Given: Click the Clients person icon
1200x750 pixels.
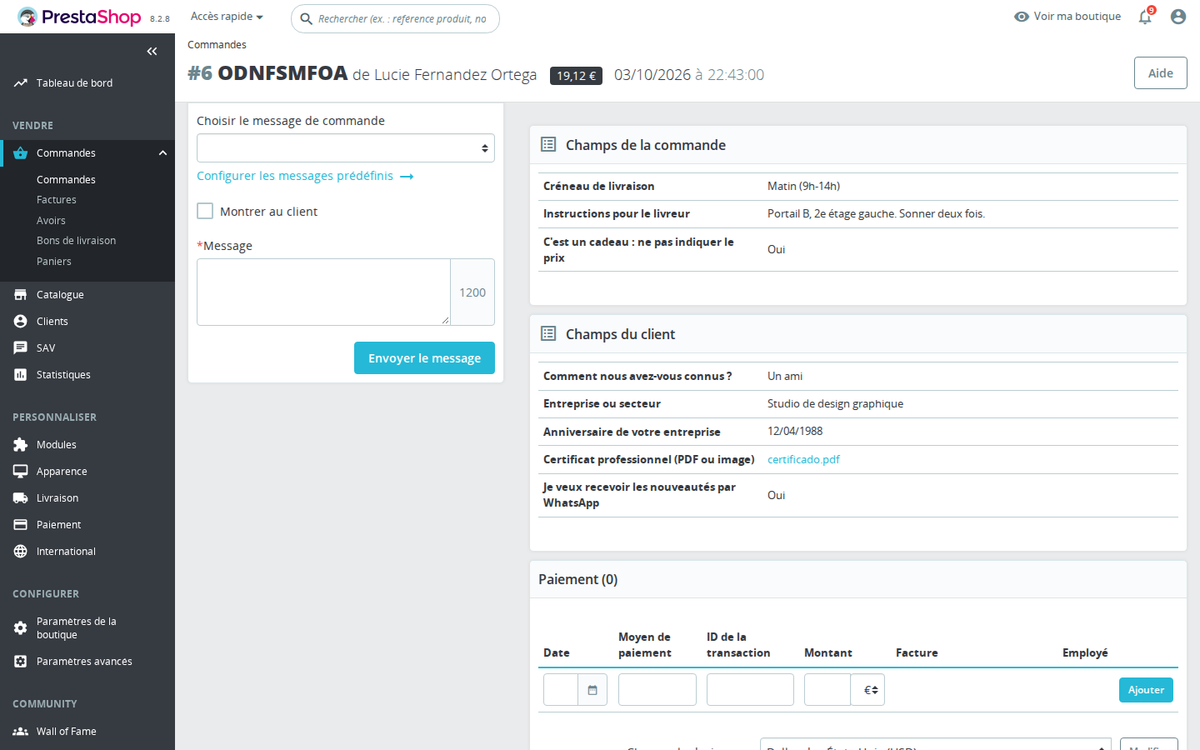Looking at the screenshot, I should 20,321.
